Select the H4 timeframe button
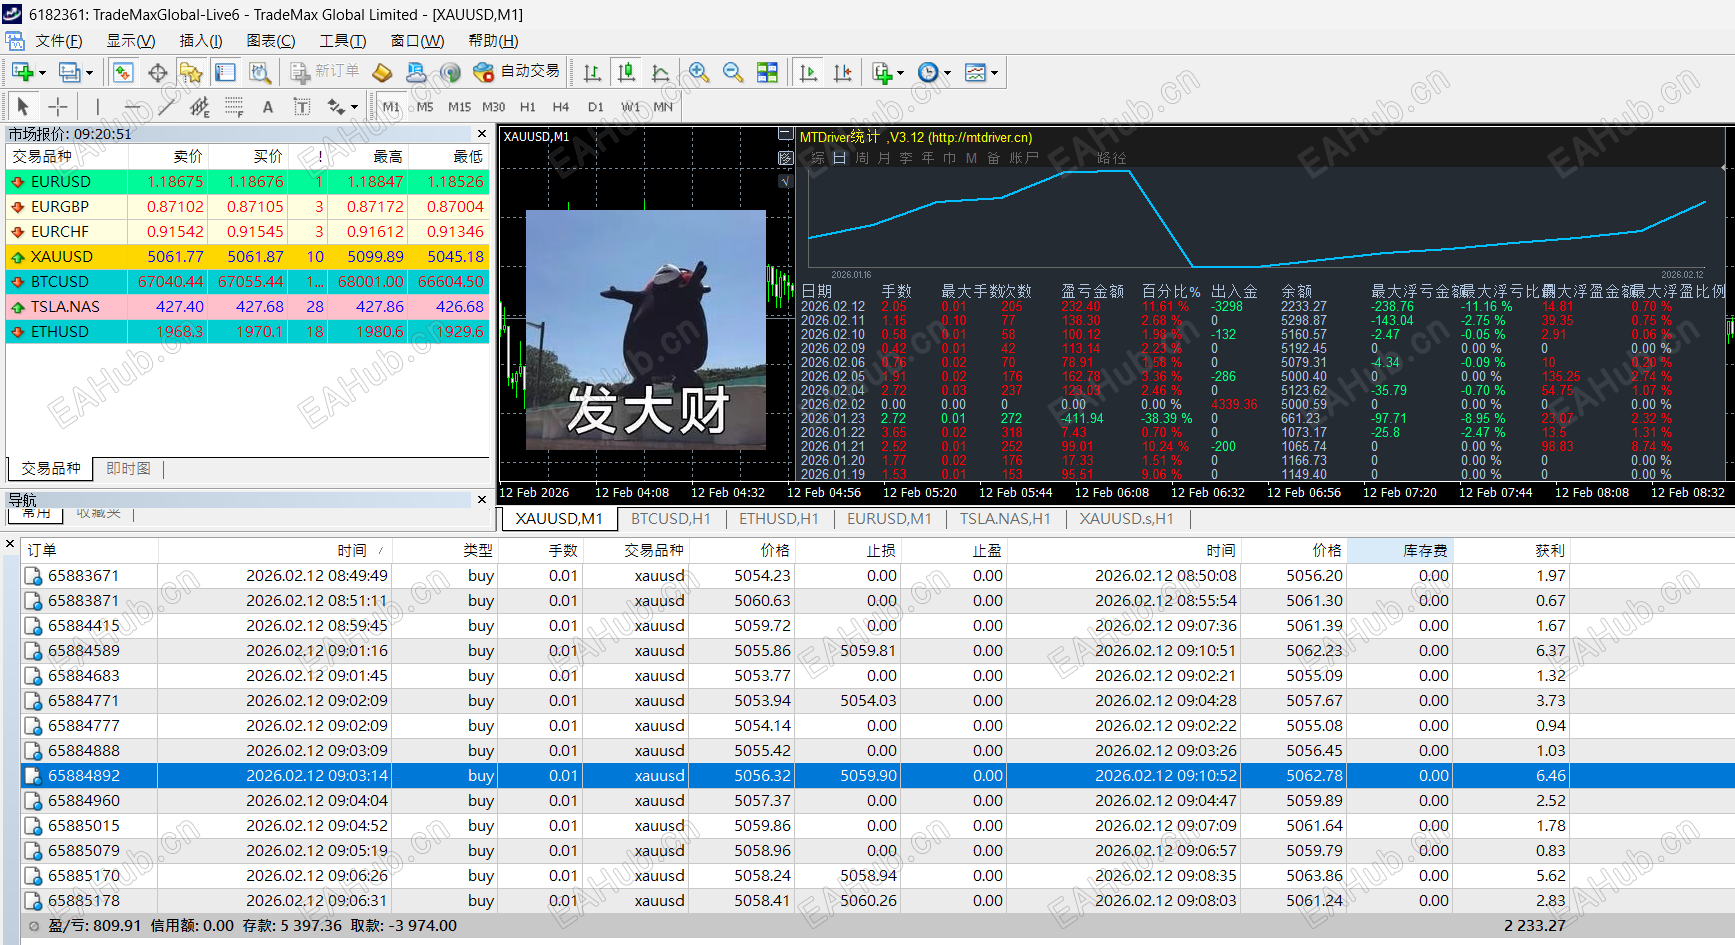Screen dimensions: 1735x945 tap(560, 107)
